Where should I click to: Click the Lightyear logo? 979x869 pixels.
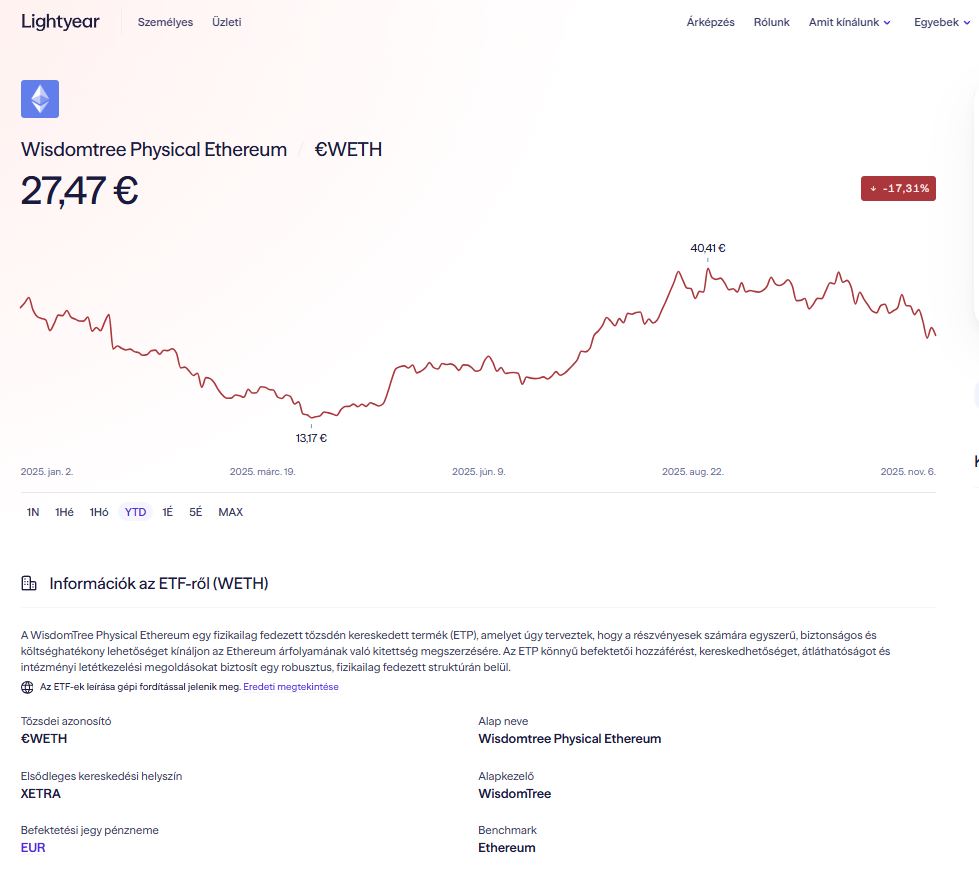59,21
